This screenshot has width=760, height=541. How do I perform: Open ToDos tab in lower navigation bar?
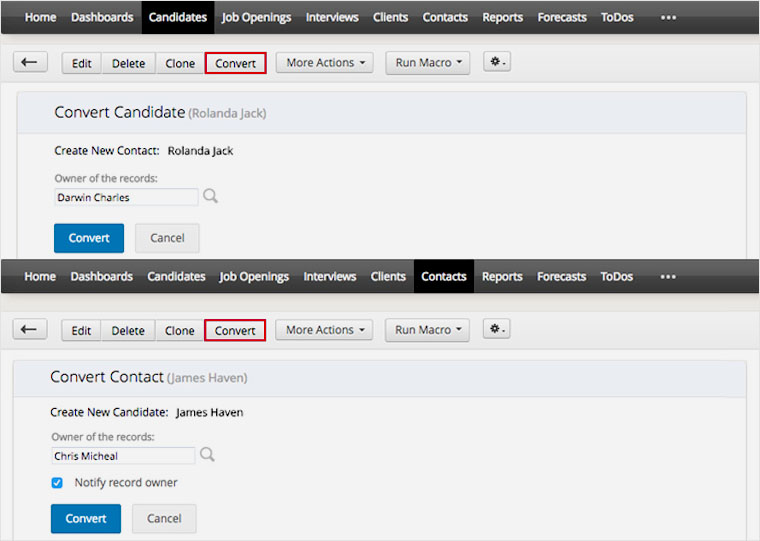(617, 276)
